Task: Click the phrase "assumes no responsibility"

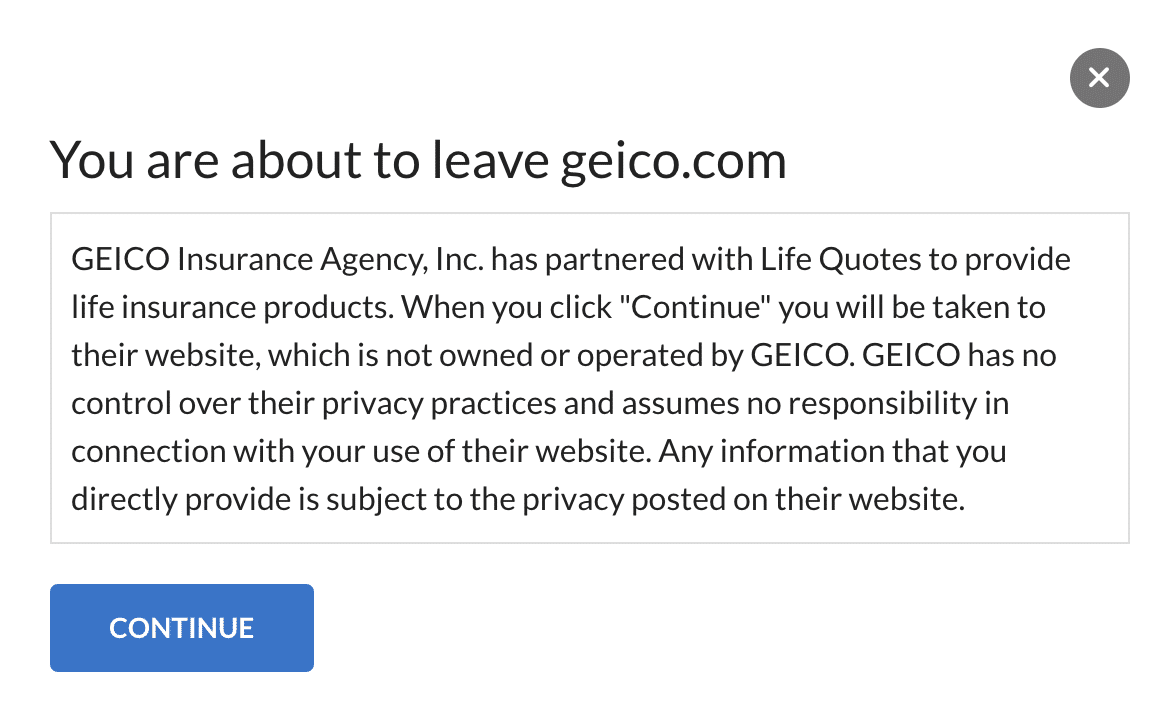Action: pos(799,403)
